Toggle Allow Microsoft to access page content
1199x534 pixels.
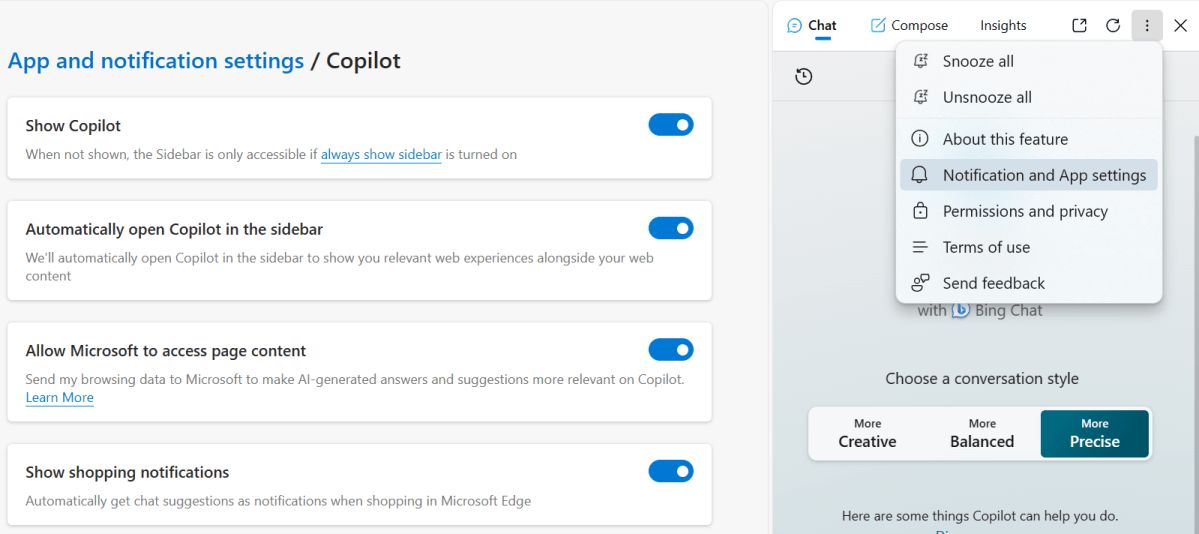click(670, 350)
